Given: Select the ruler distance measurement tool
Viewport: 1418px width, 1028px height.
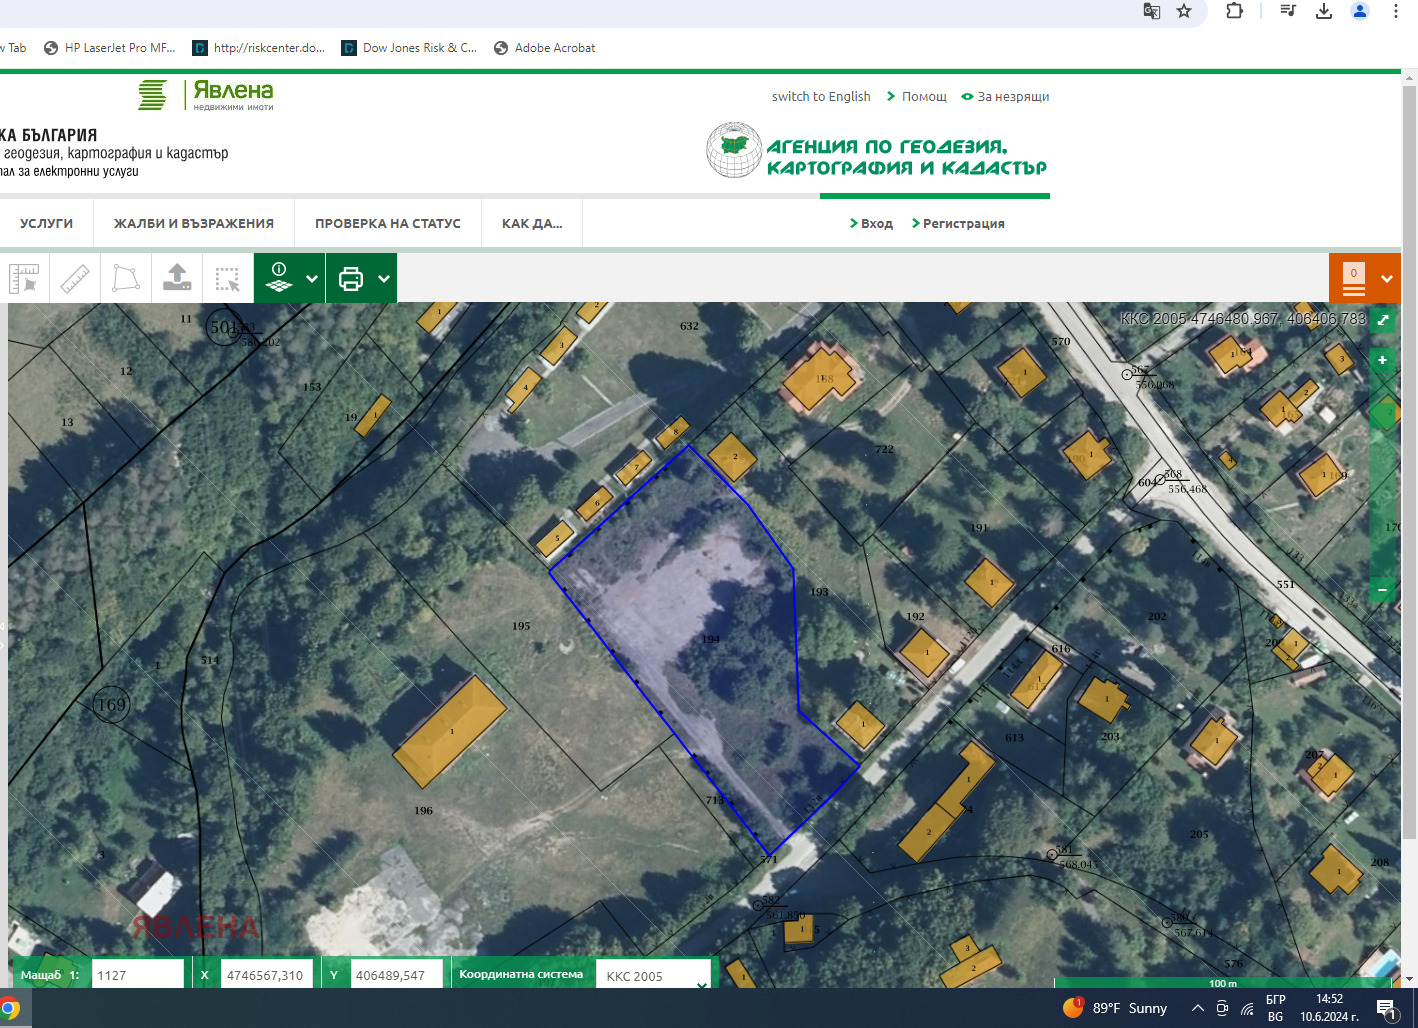Looking at the screenshot, I should pos(76,278).
